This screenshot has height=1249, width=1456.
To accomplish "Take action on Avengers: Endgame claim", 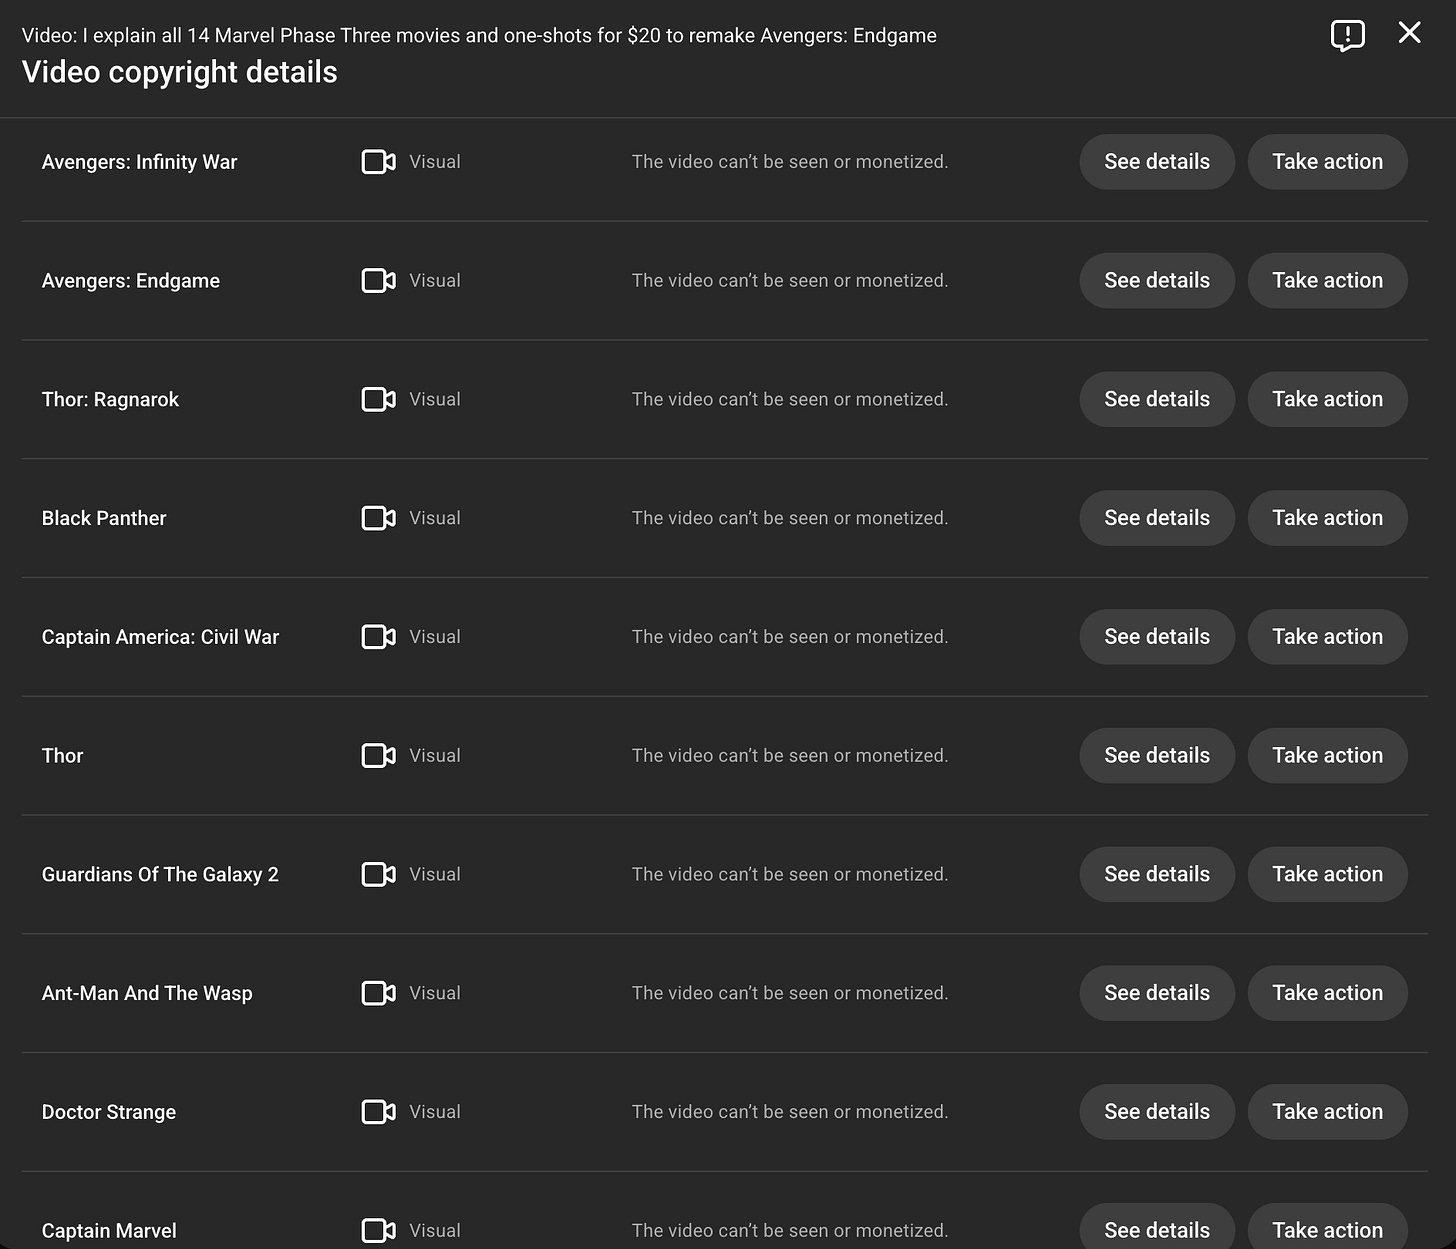I will click(1327, 281).
